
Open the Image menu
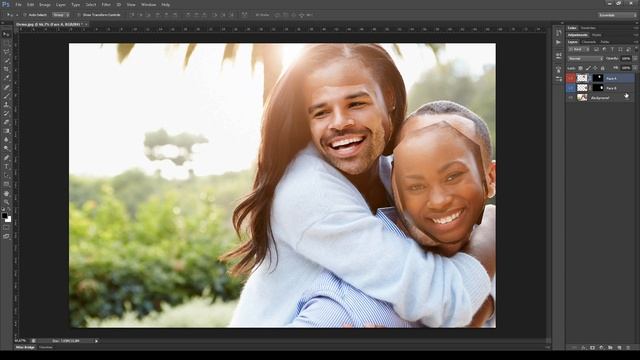(45, 4)
